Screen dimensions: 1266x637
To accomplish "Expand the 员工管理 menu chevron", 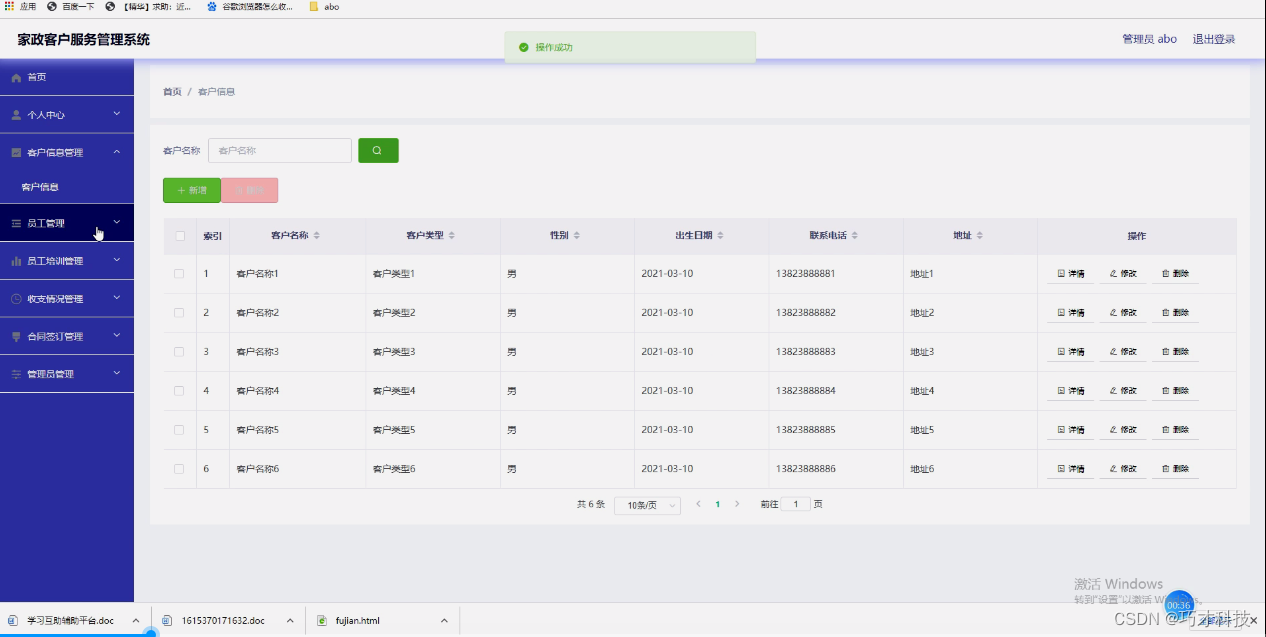I will pos(117,222).
